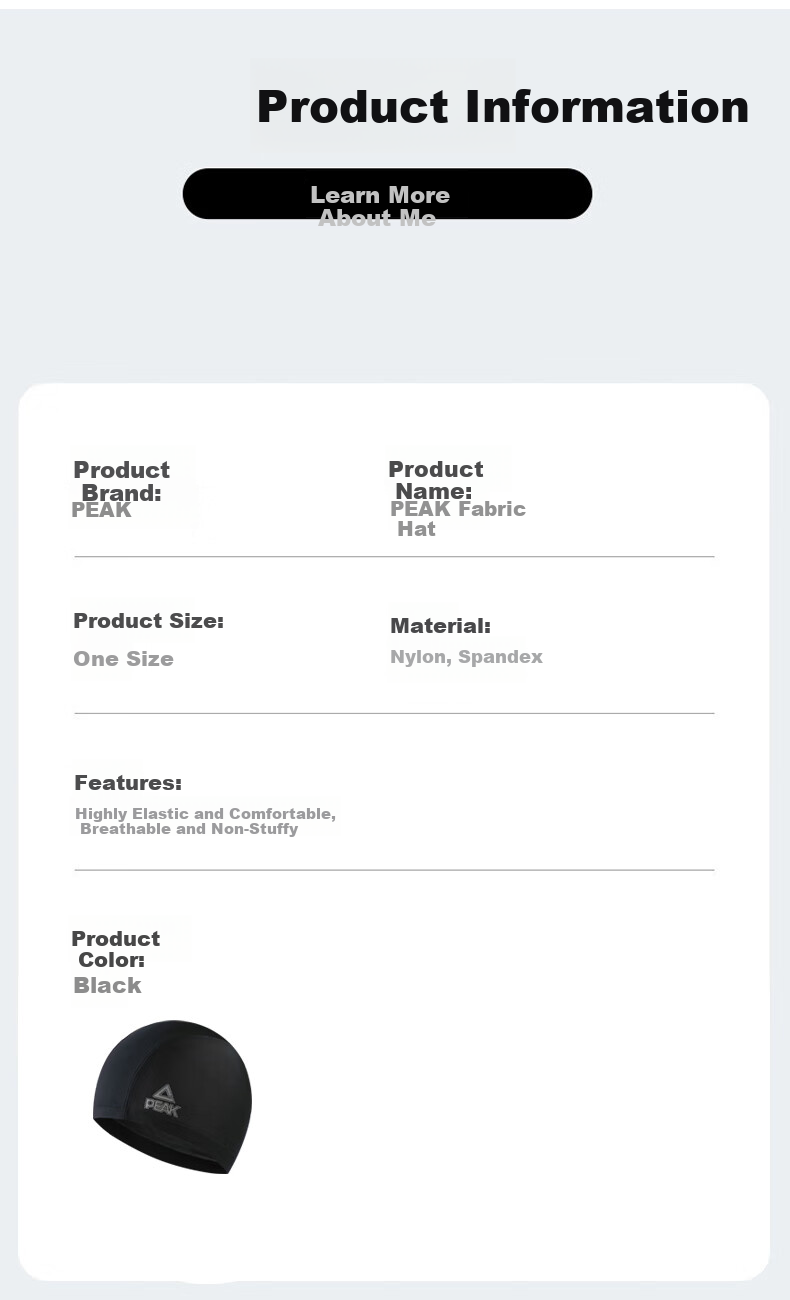Screen dimensions: 790x1300
Task: Click the Learn More About Me button
Action: click(387, 194)
